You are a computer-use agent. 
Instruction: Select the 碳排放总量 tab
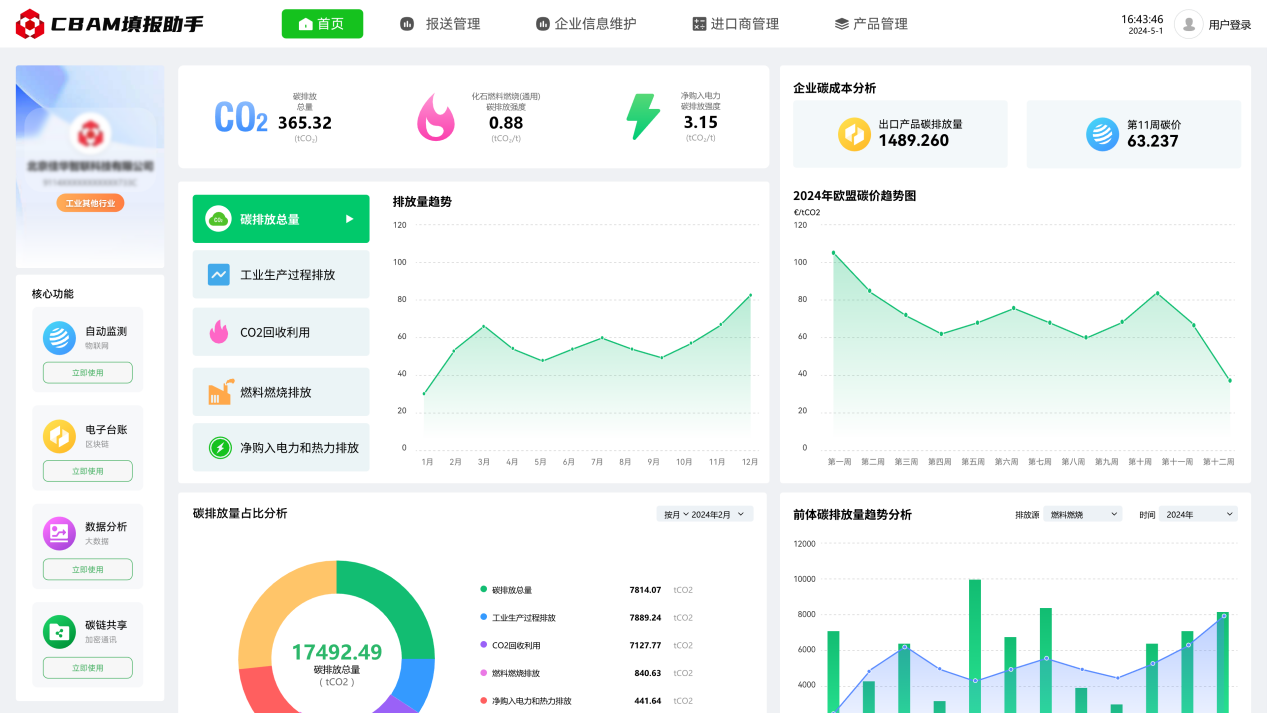pyautogui.click(x=281, y=219)
